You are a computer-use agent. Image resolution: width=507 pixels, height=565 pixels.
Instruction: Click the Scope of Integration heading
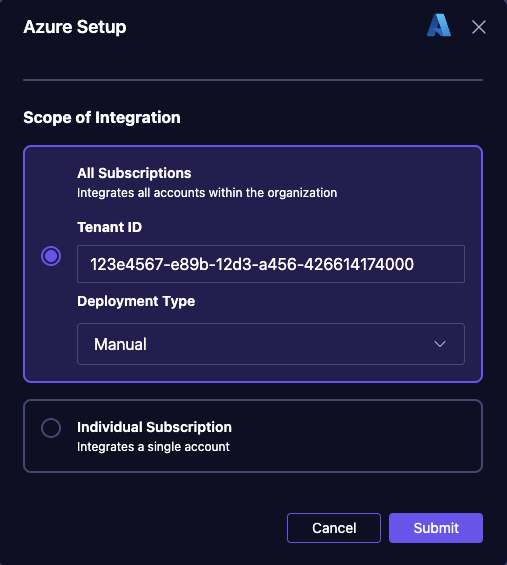102,117
